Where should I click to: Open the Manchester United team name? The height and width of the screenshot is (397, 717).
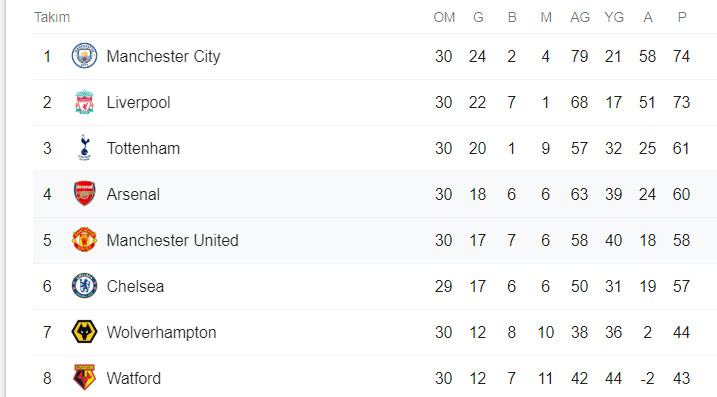(x=172, y=240)
